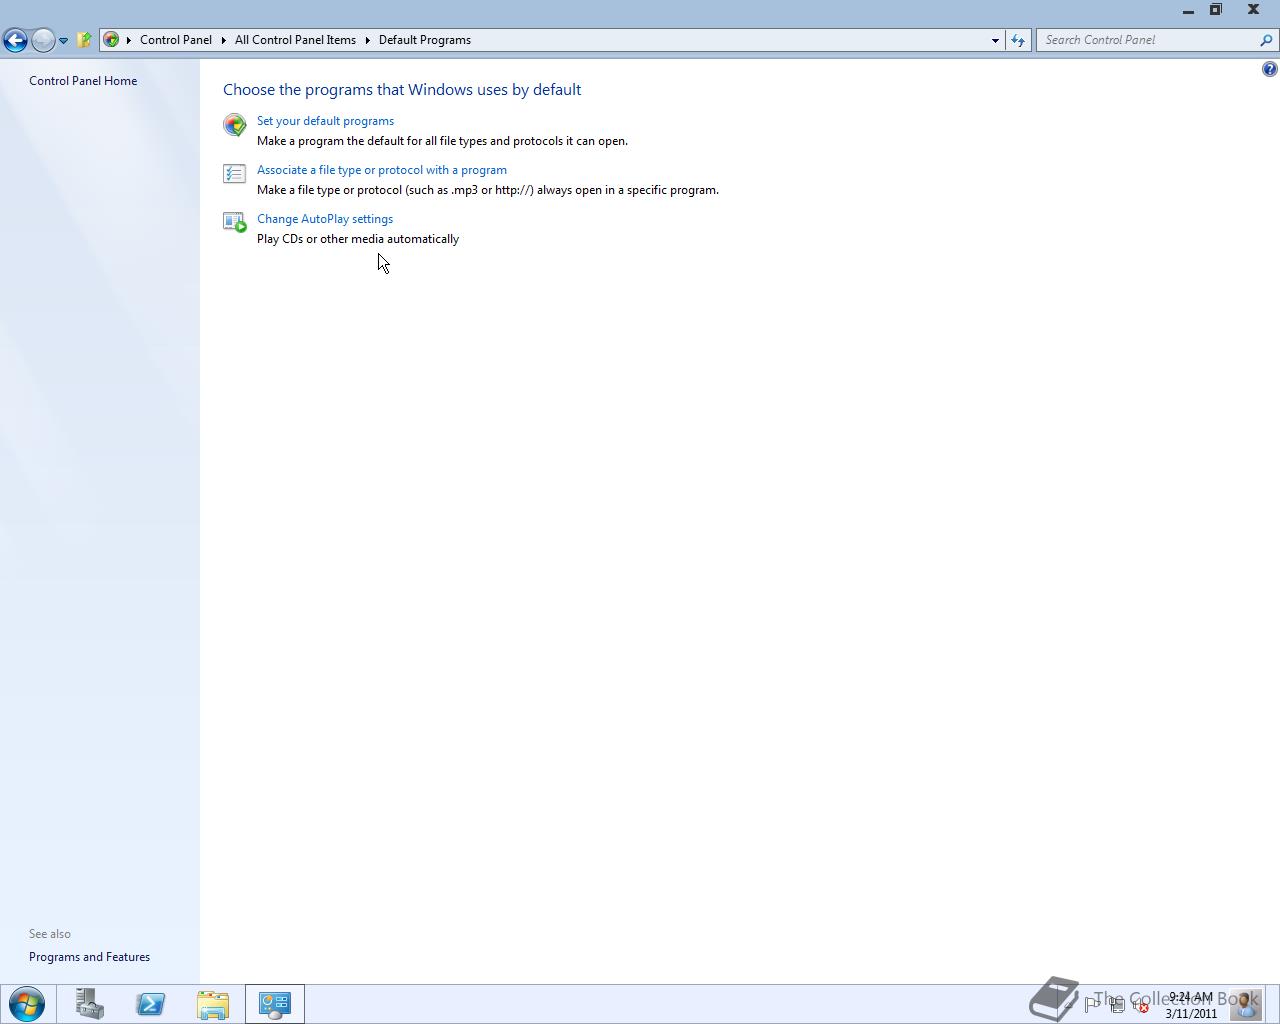Click the up-folder icon in address bar
The height and width of the screenshot is (1024, 1280).
[84, 40]
